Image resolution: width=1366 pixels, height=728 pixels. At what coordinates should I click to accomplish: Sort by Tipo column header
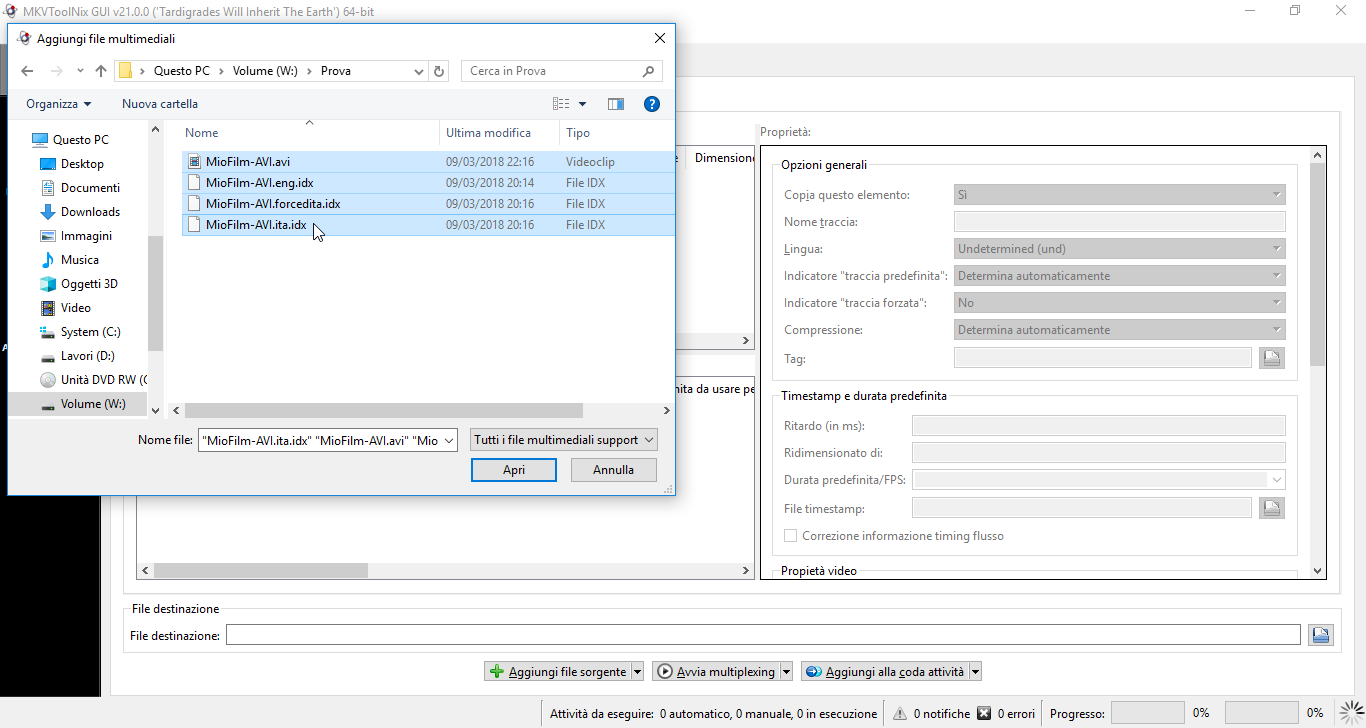[x=615, y=133]
